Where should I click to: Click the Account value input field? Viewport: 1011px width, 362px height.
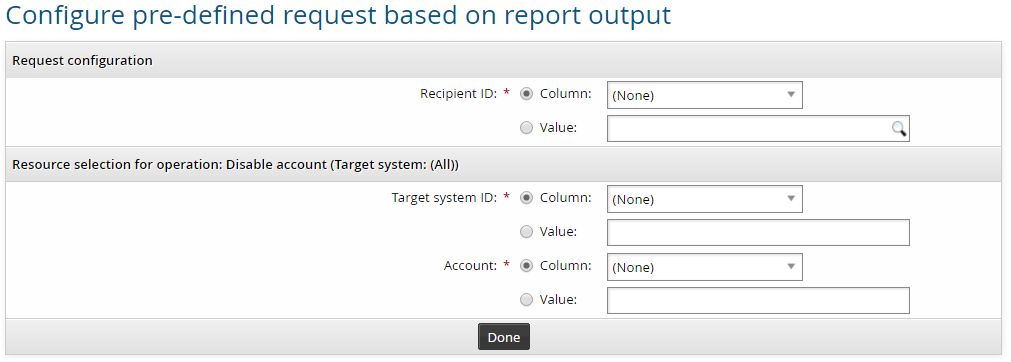click(758, 300)
